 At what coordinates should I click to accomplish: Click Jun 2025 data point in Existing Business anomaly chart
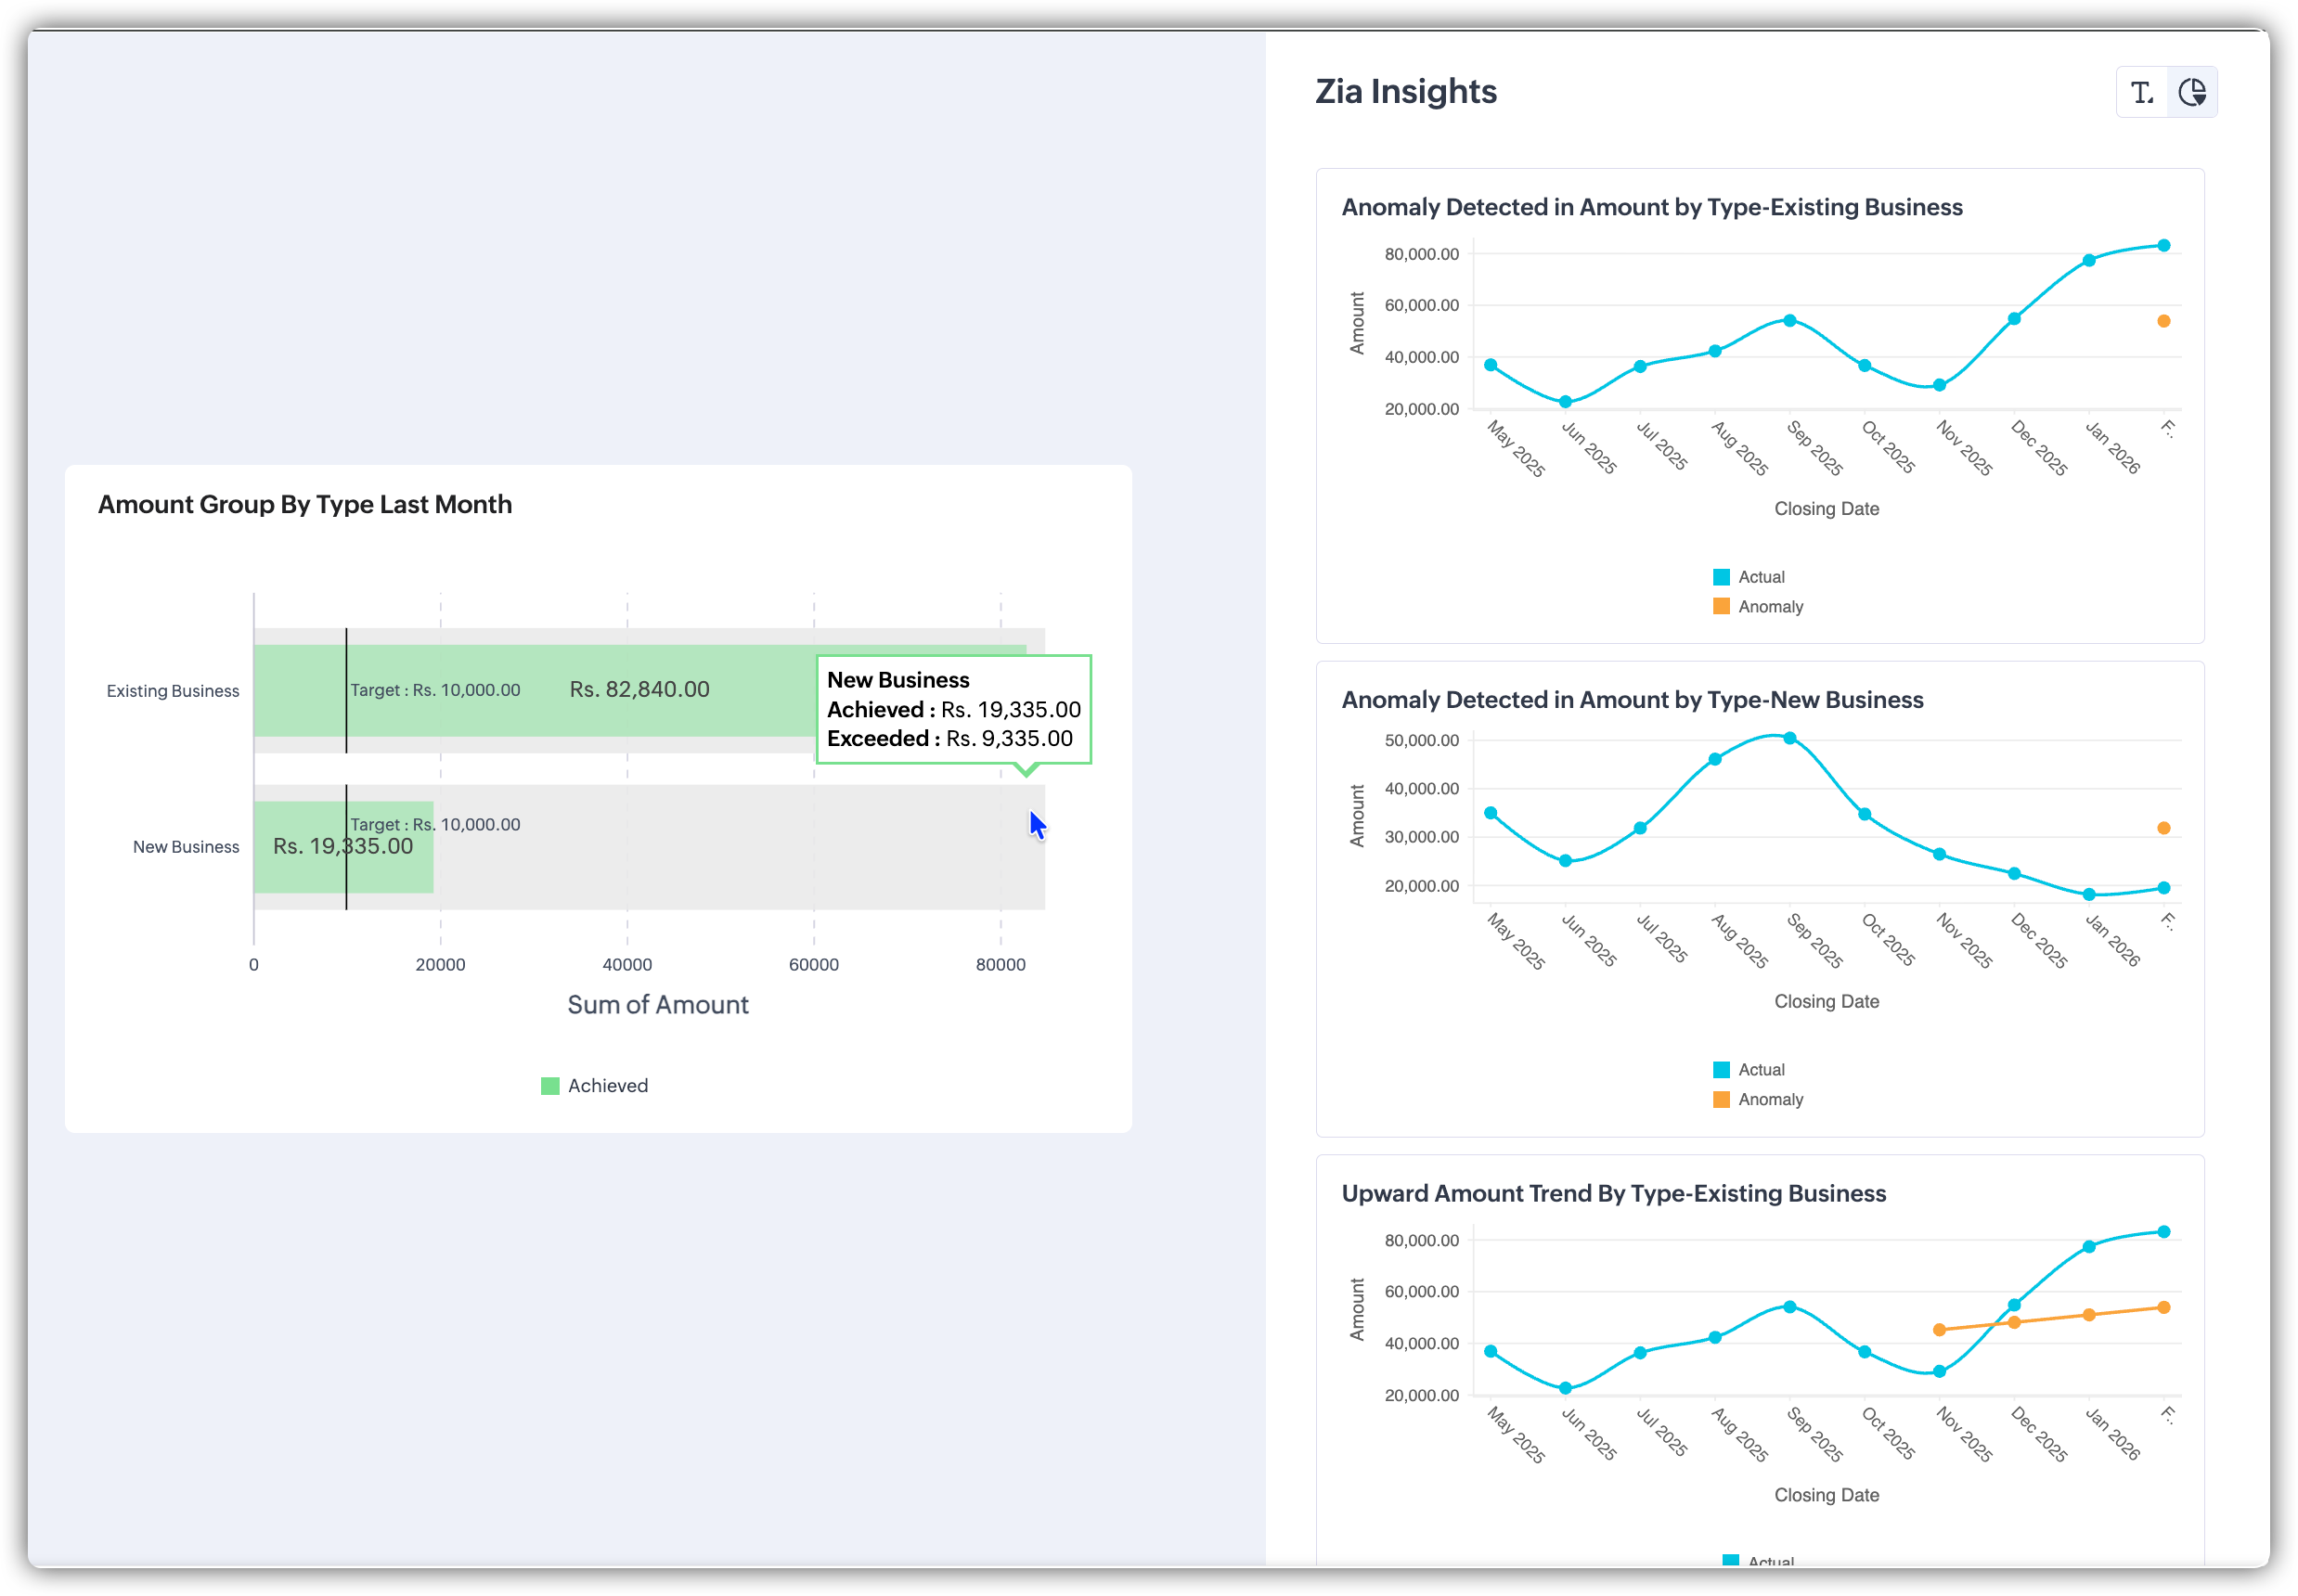1566,402
